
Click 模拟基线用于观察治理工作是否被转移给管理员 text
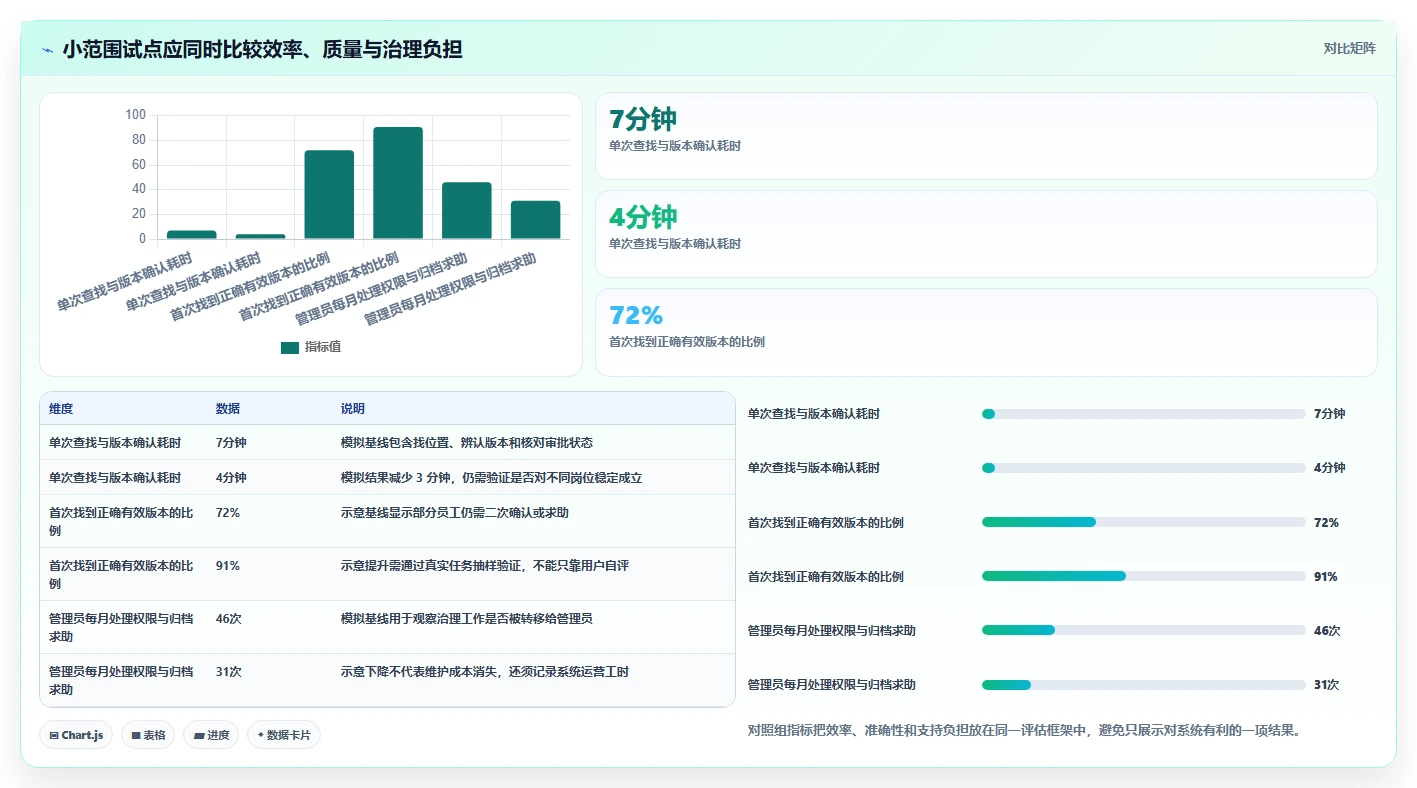click(x=467, y=619)
